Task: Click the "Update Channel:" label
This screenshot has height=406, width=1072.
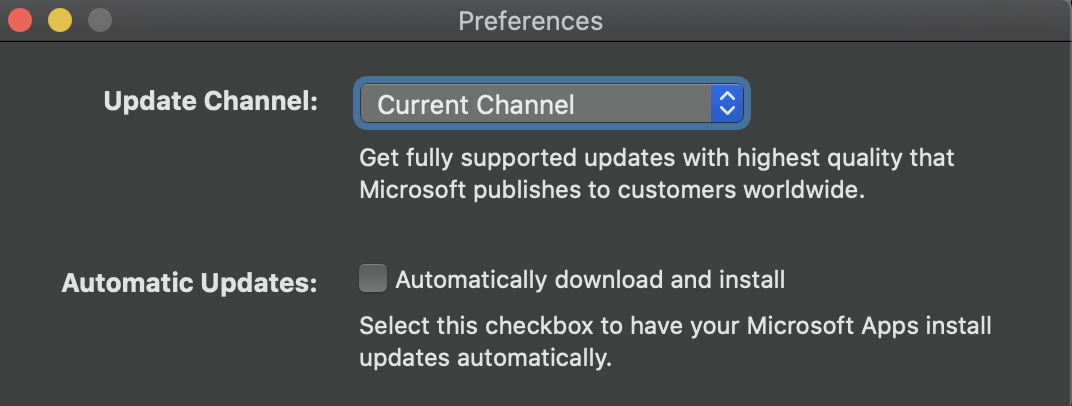Action: click(x=211, y=101)
